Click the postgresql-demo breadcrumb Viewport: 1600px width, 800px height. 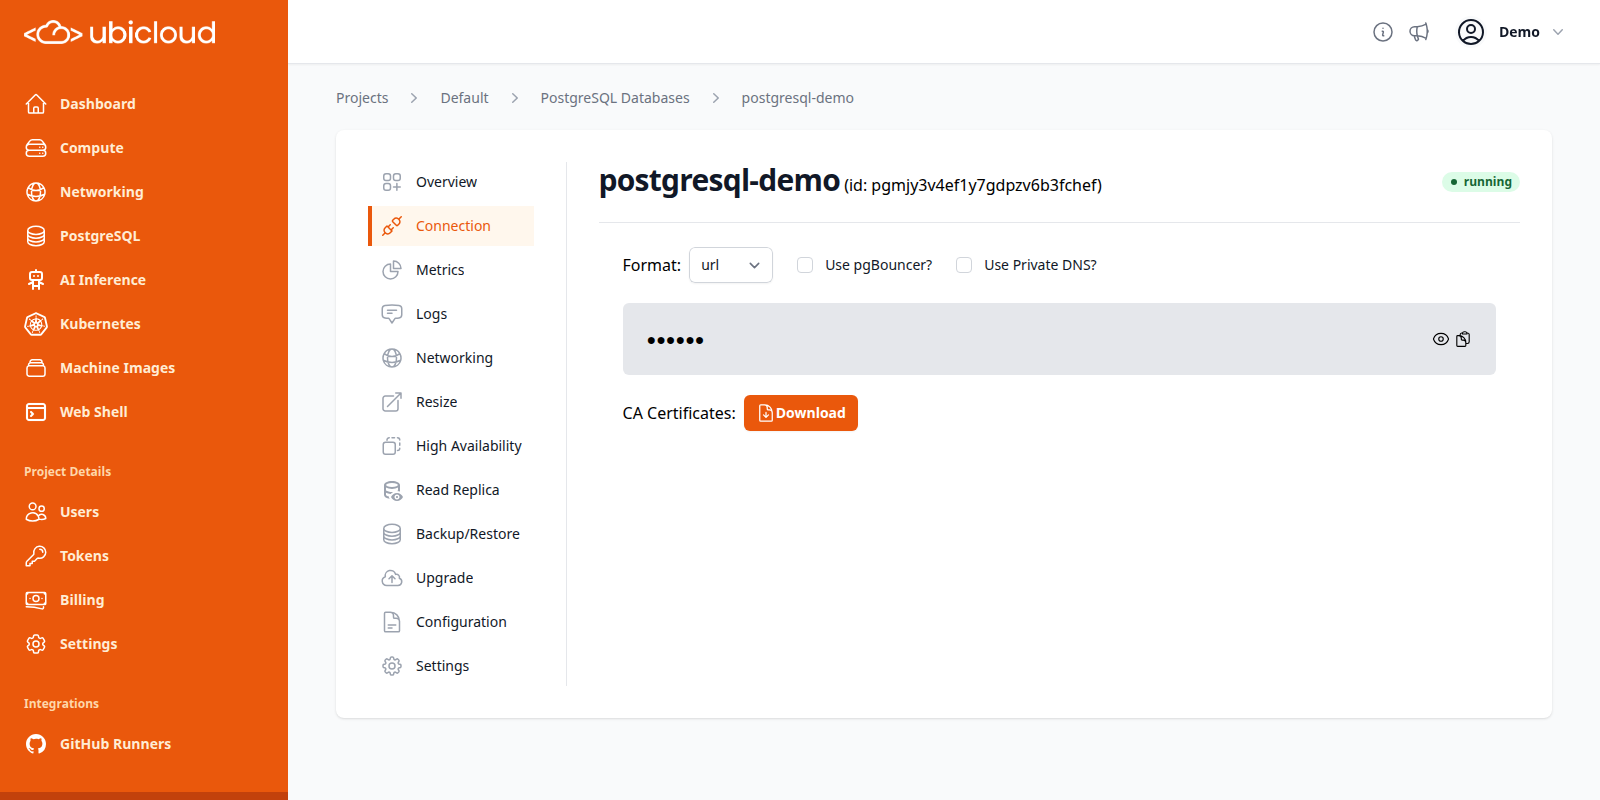point(798,98)
